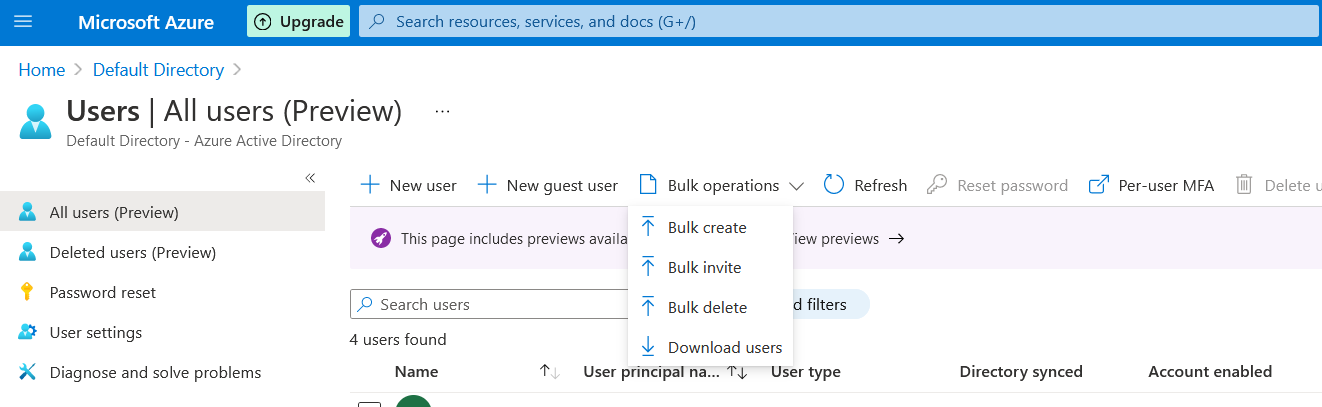The height and width of the screenshot is (407, 1322).
Task: Click New guest user
Action: pos(547,185)
